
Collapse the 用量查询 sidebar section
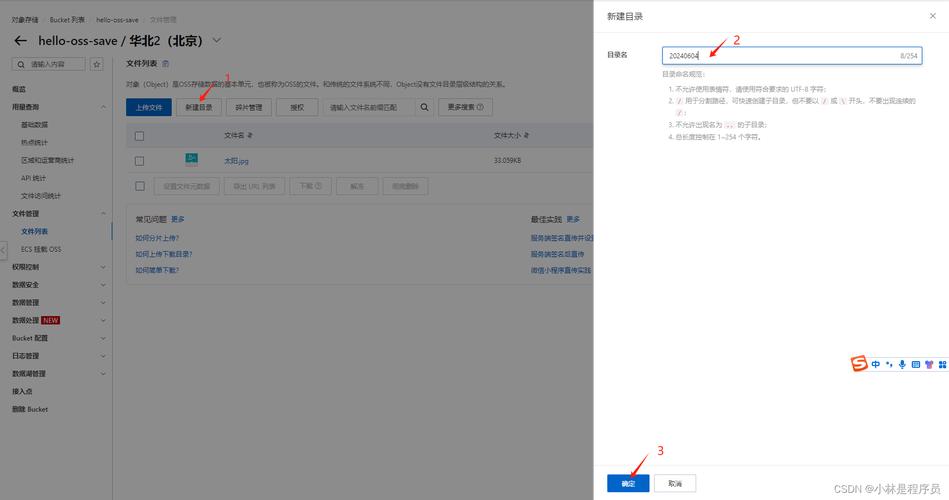[103, 107]
